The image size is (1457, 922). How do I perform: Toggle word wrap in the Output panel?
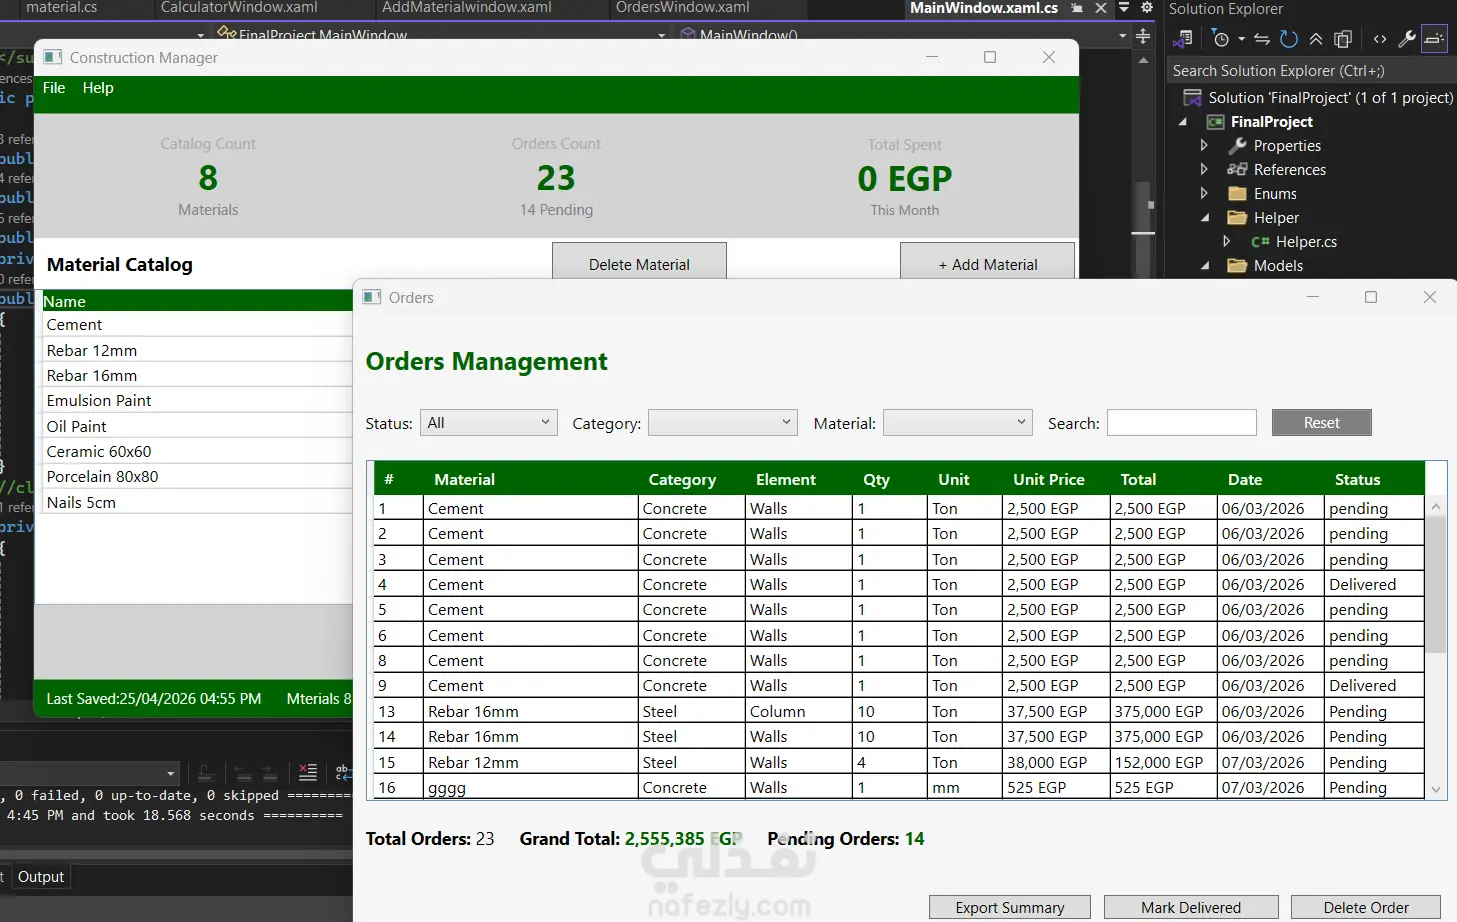point(343,773)
